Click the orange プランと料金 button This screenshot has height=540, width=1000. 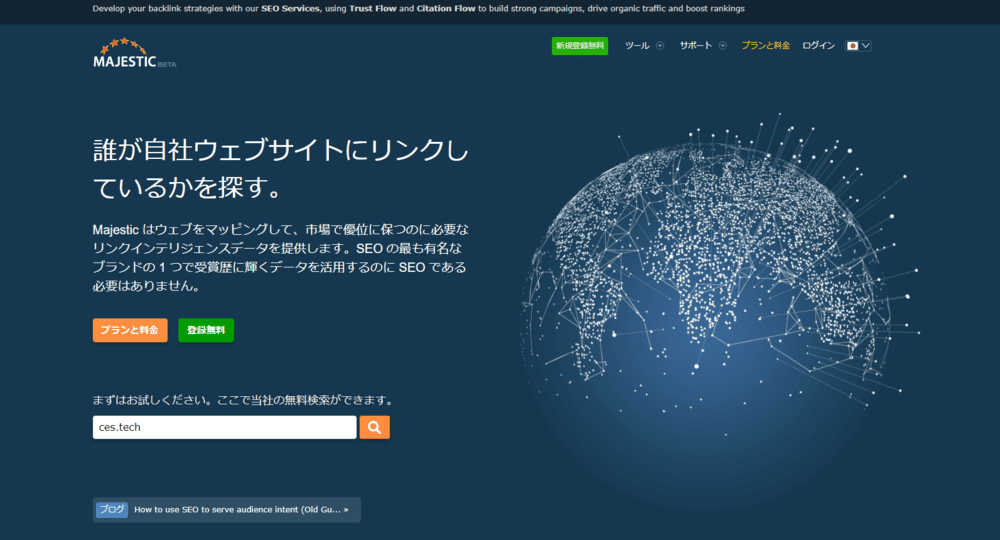pos(130,330)
